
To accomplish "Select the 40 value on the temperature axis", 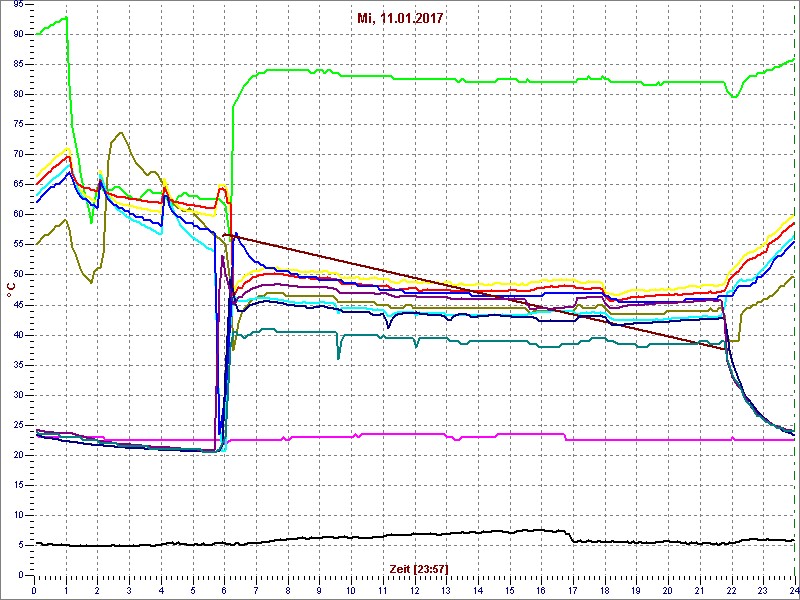I will [18, 335].
